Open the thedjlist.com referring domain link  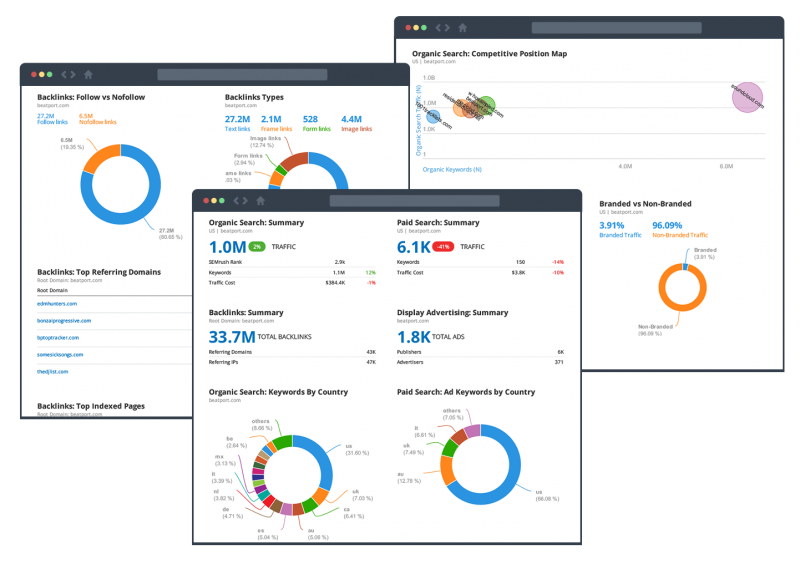(53, 372)
